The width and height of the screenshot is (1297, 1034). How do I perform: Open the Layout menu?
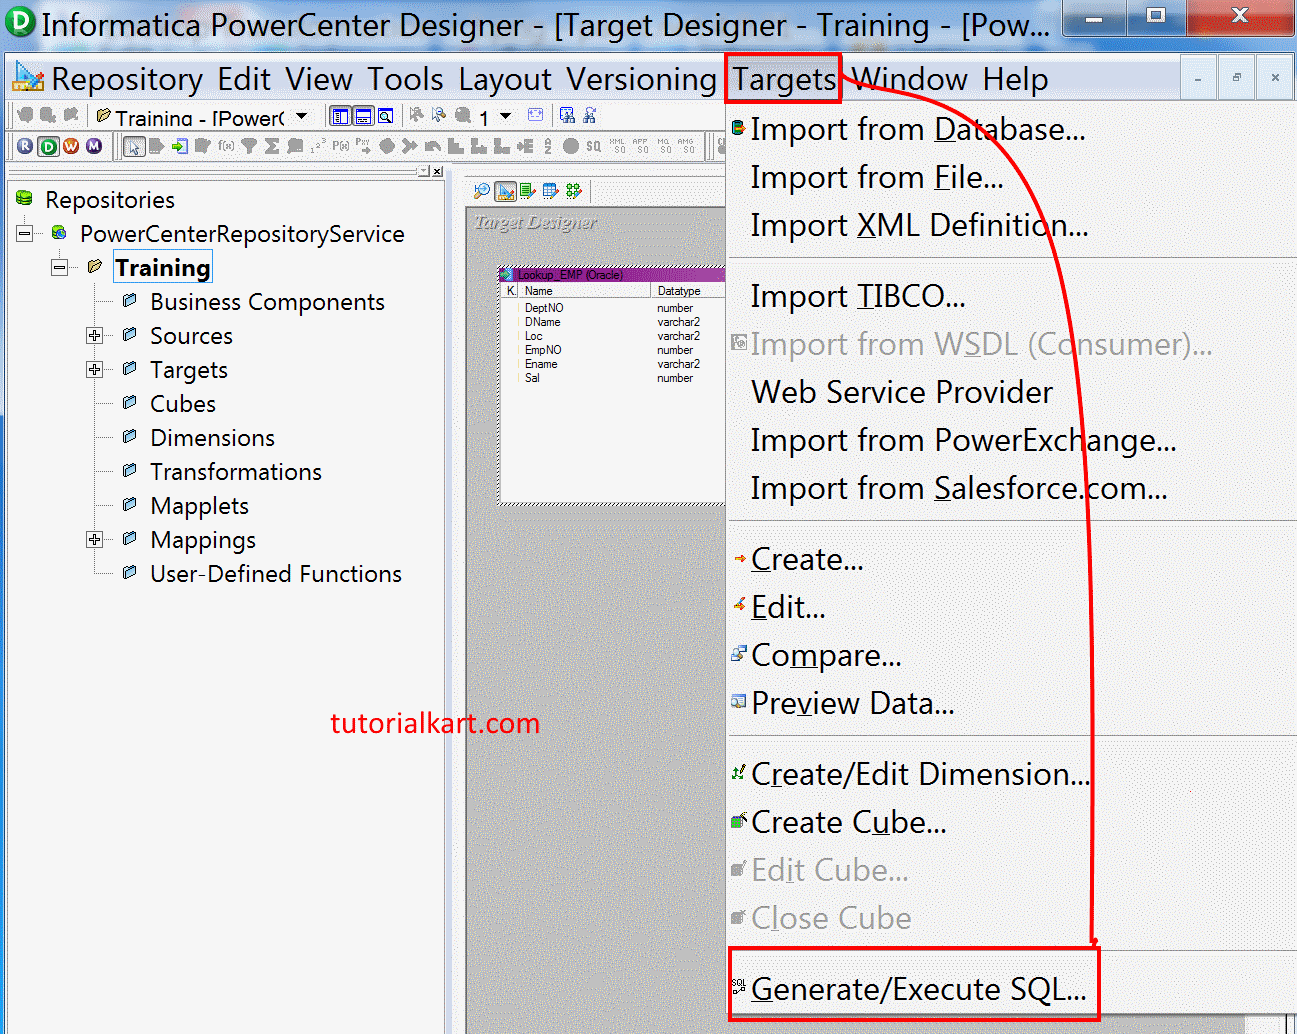pyautogui.click(x=505, y=79)
